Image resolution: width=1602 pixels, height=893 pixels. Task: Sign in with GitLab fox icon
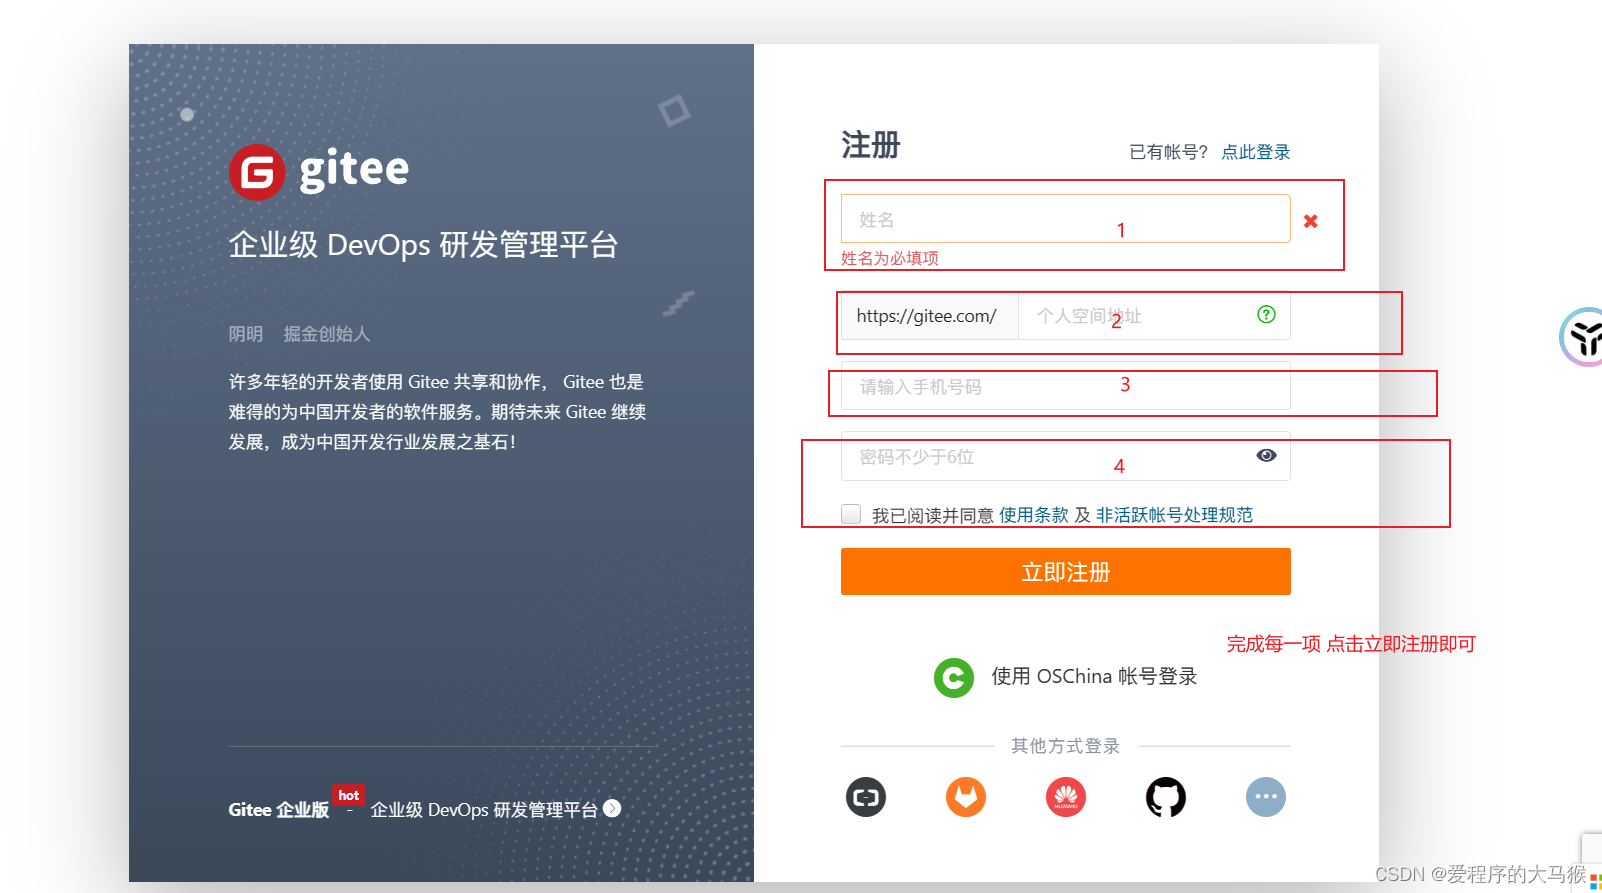pyautogui.click(x=966, y=797)
